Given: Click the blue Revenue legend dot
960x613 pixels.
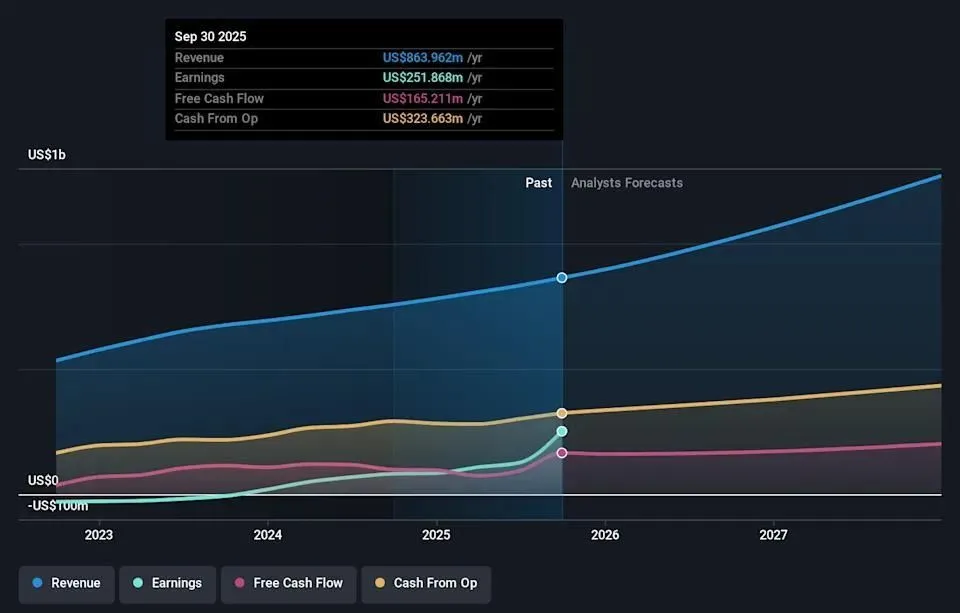Looking at the screenshot, I should click(36, 583).
